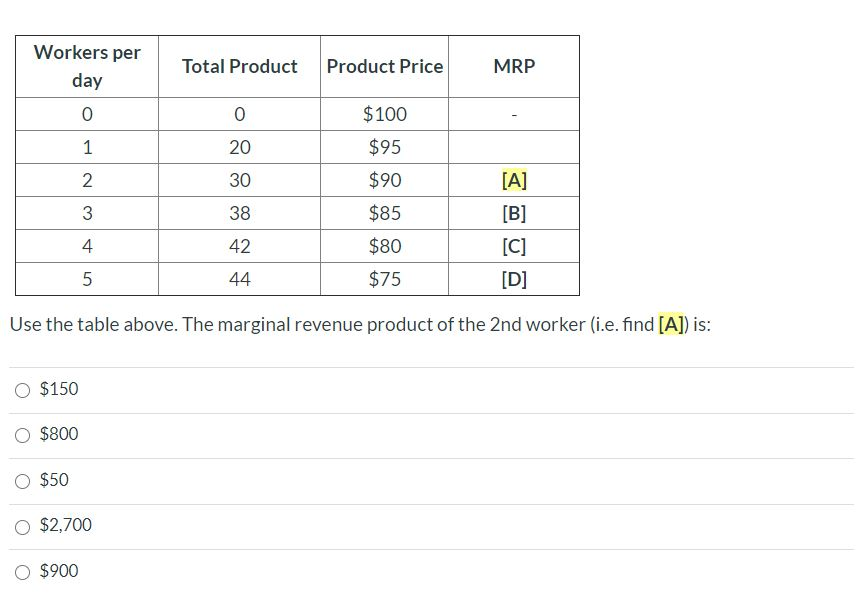Image resolution: width=866 pixels, height=599 pixels.
Task: Click the Total Product value 38
Action: (238, 212)
